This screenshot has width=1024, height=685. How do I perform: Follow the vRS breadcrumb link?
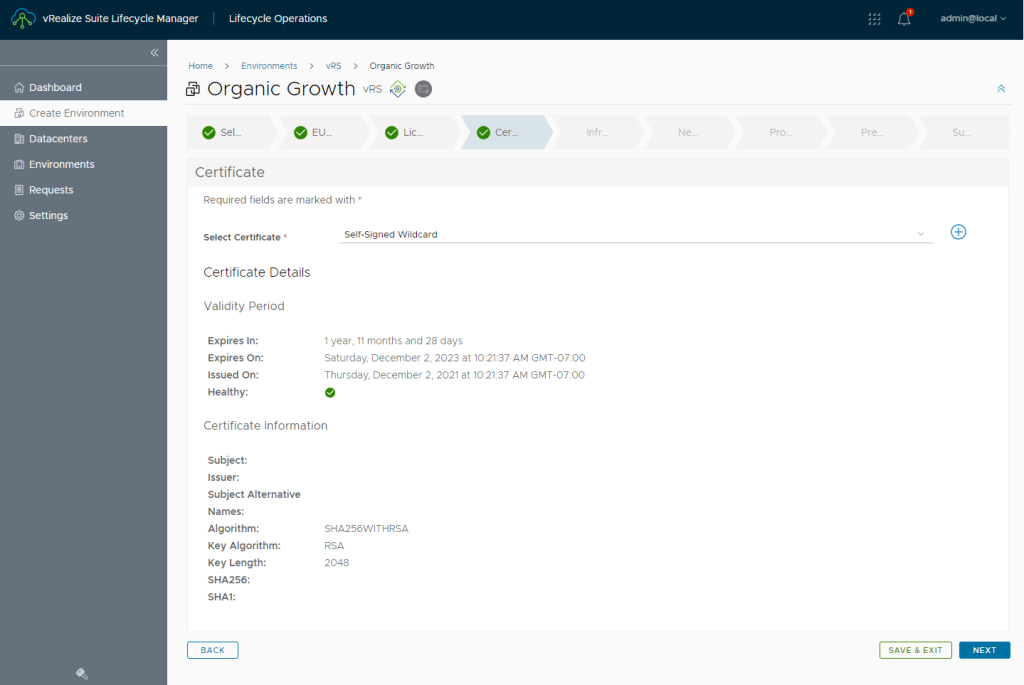pos(333,66)
